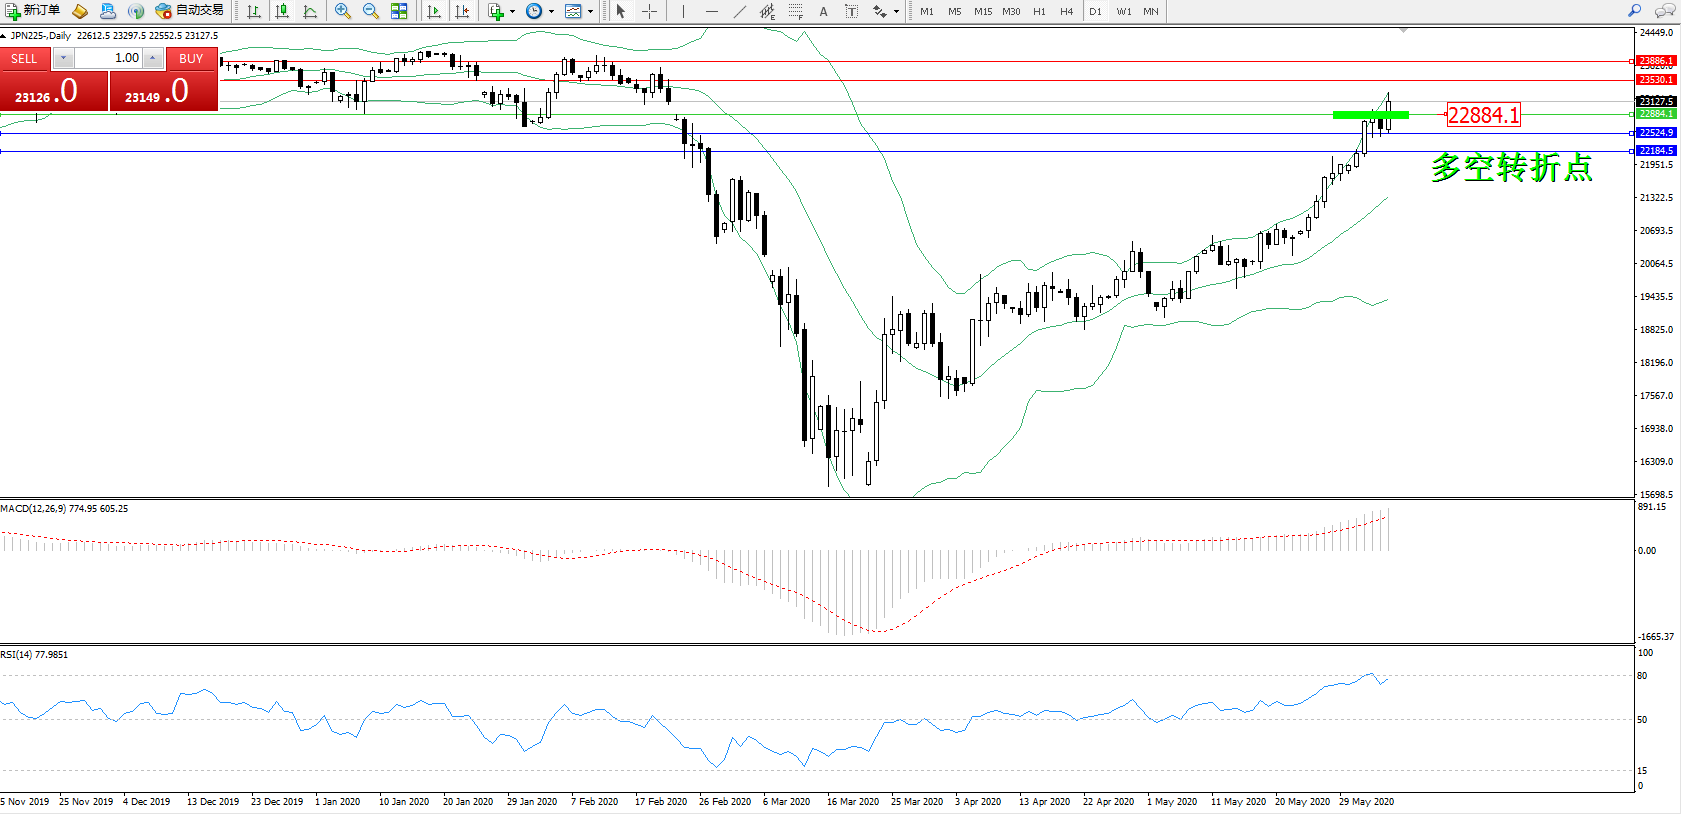Click the lot volume input field
The height and width of the screenshot is (814, 1681).
pos(108,58)
